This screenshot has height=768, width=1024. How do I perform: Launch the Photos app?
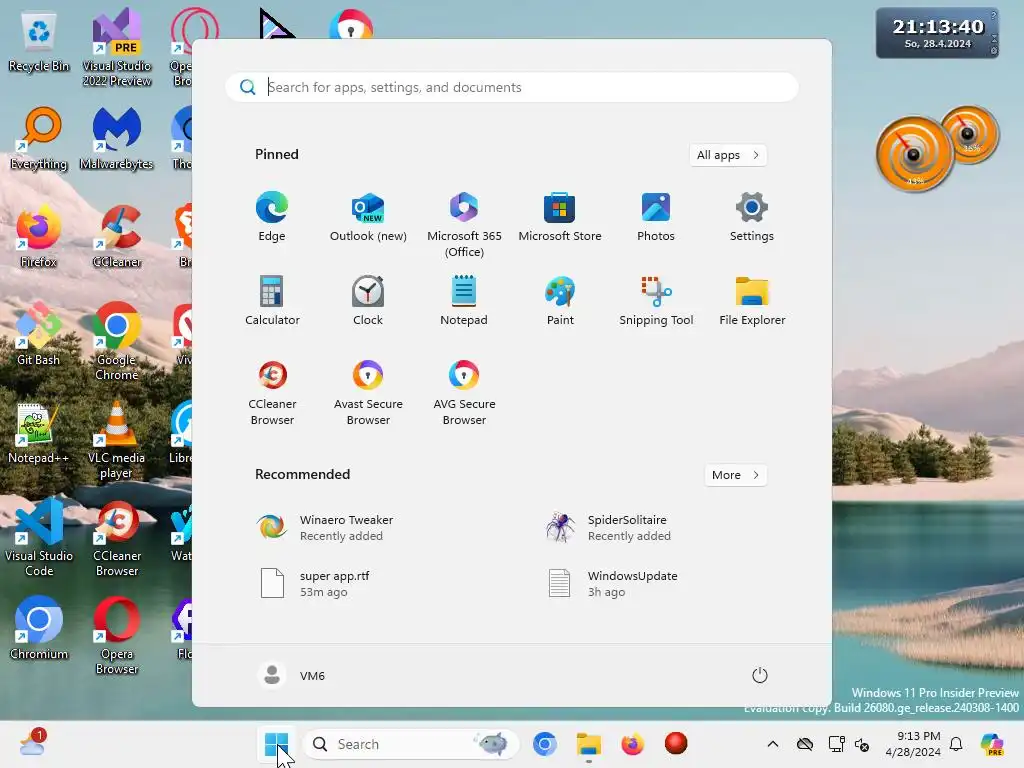coord(656,217)
